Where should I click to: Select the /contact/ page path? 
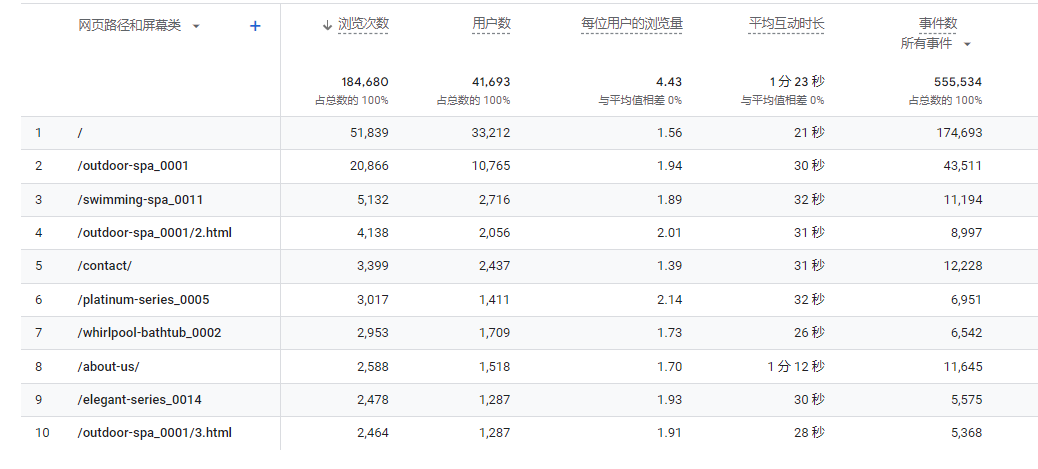(105, 266)
